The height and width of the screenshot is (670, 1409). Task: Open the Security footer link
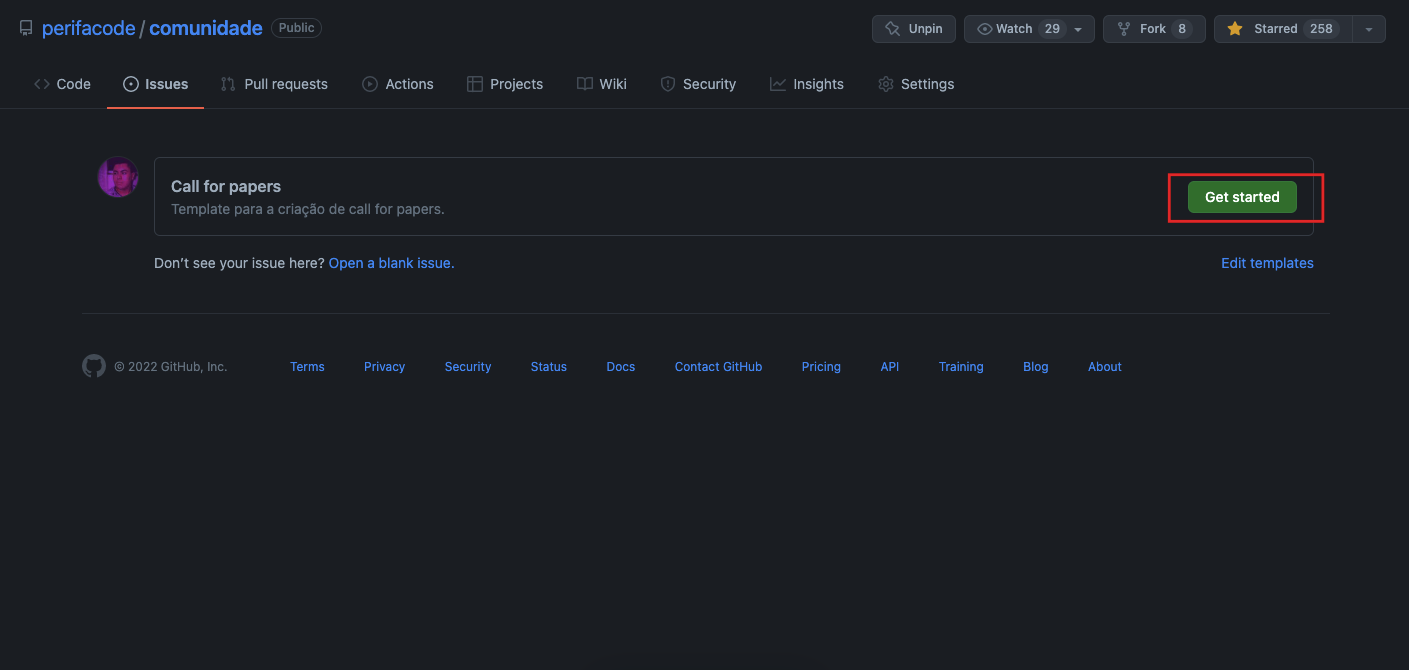(468, 367)
